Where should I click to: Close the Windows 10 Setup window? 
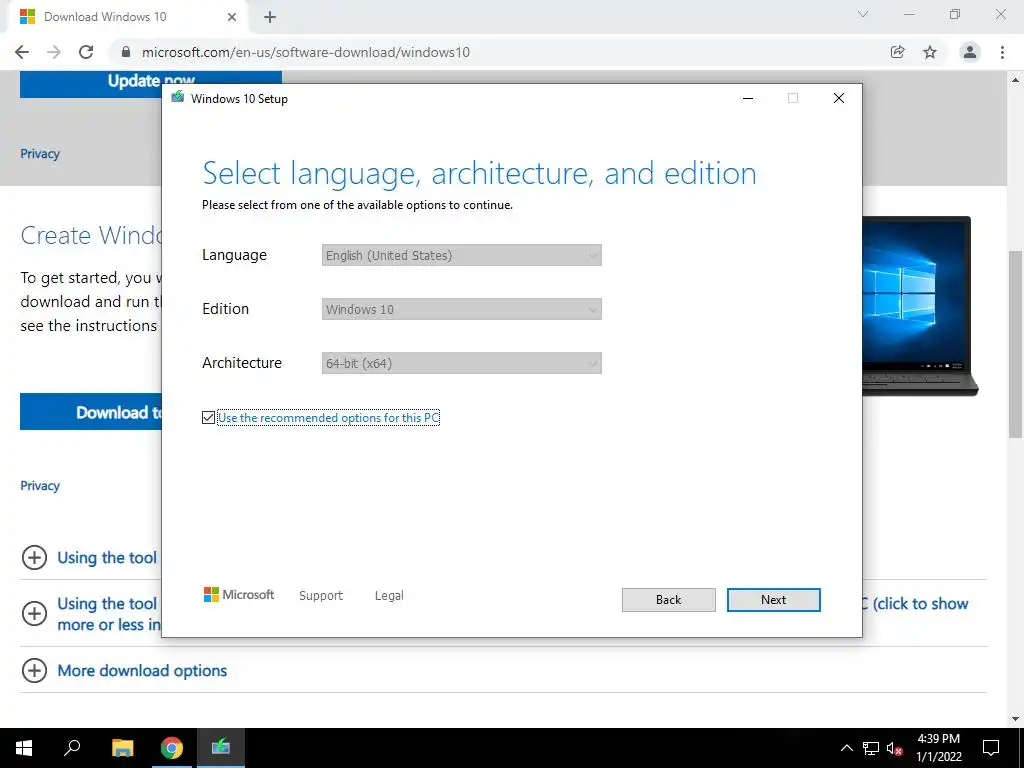coord(839,98)
